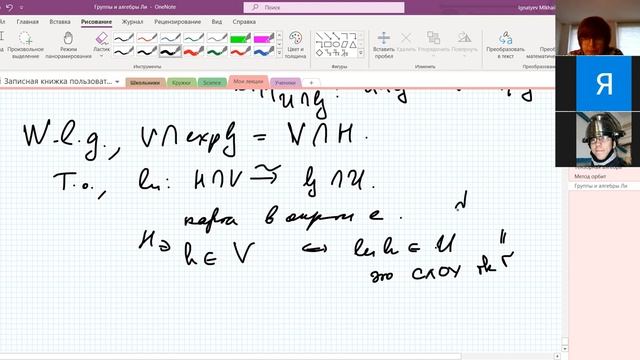Open the Справка ribbon tab
Viewport: 640px width, 360px height.
[x=244, y=22]
